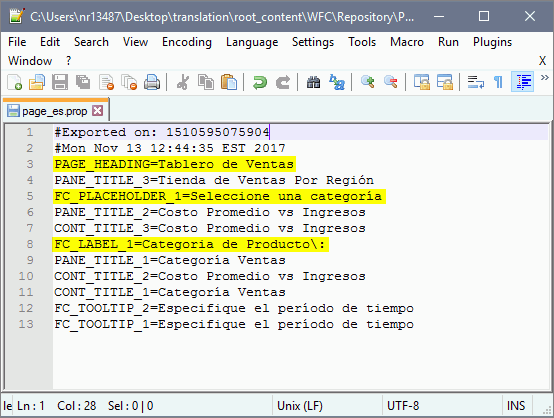Open the Language menu
The width and height of the screenshot is (554, 418).
252,42
